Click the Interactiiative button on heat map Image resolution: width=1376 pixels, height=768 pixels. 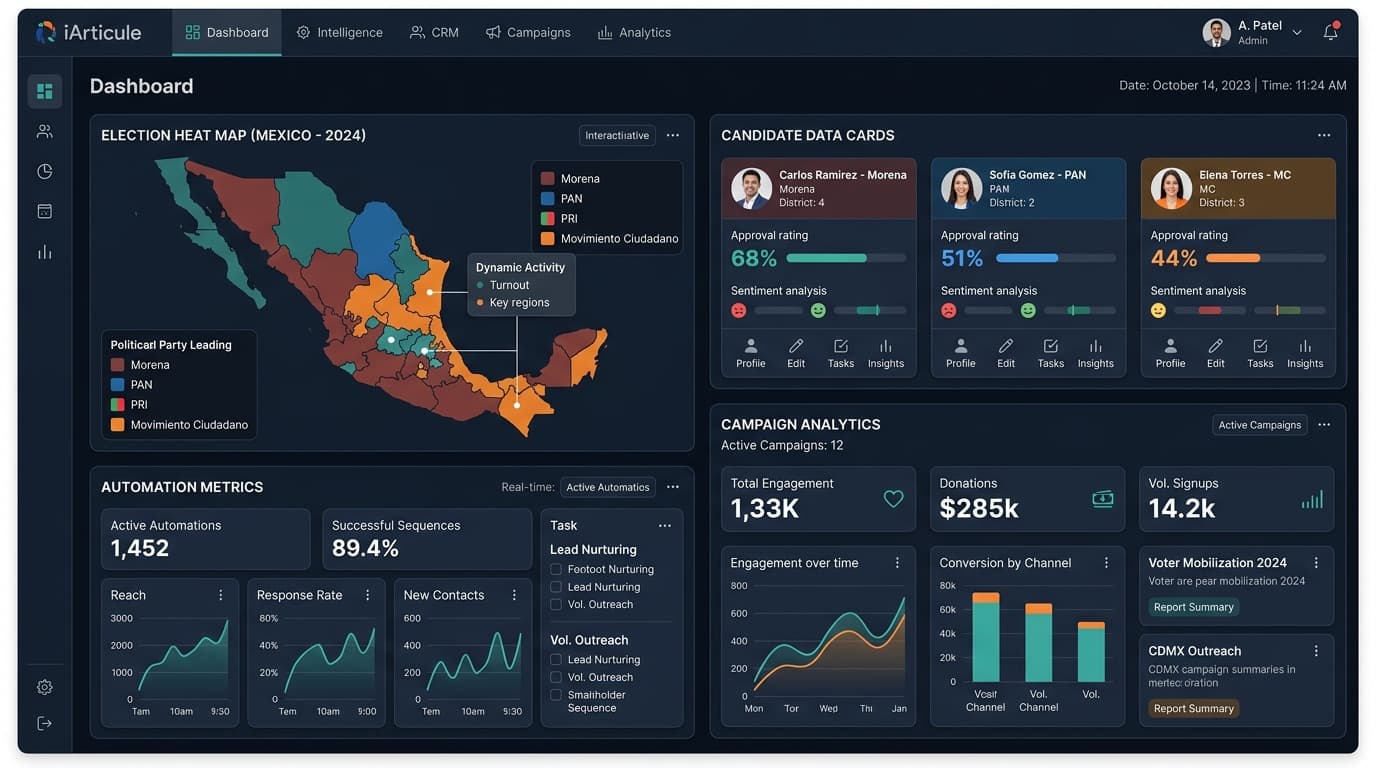(617, 135)
